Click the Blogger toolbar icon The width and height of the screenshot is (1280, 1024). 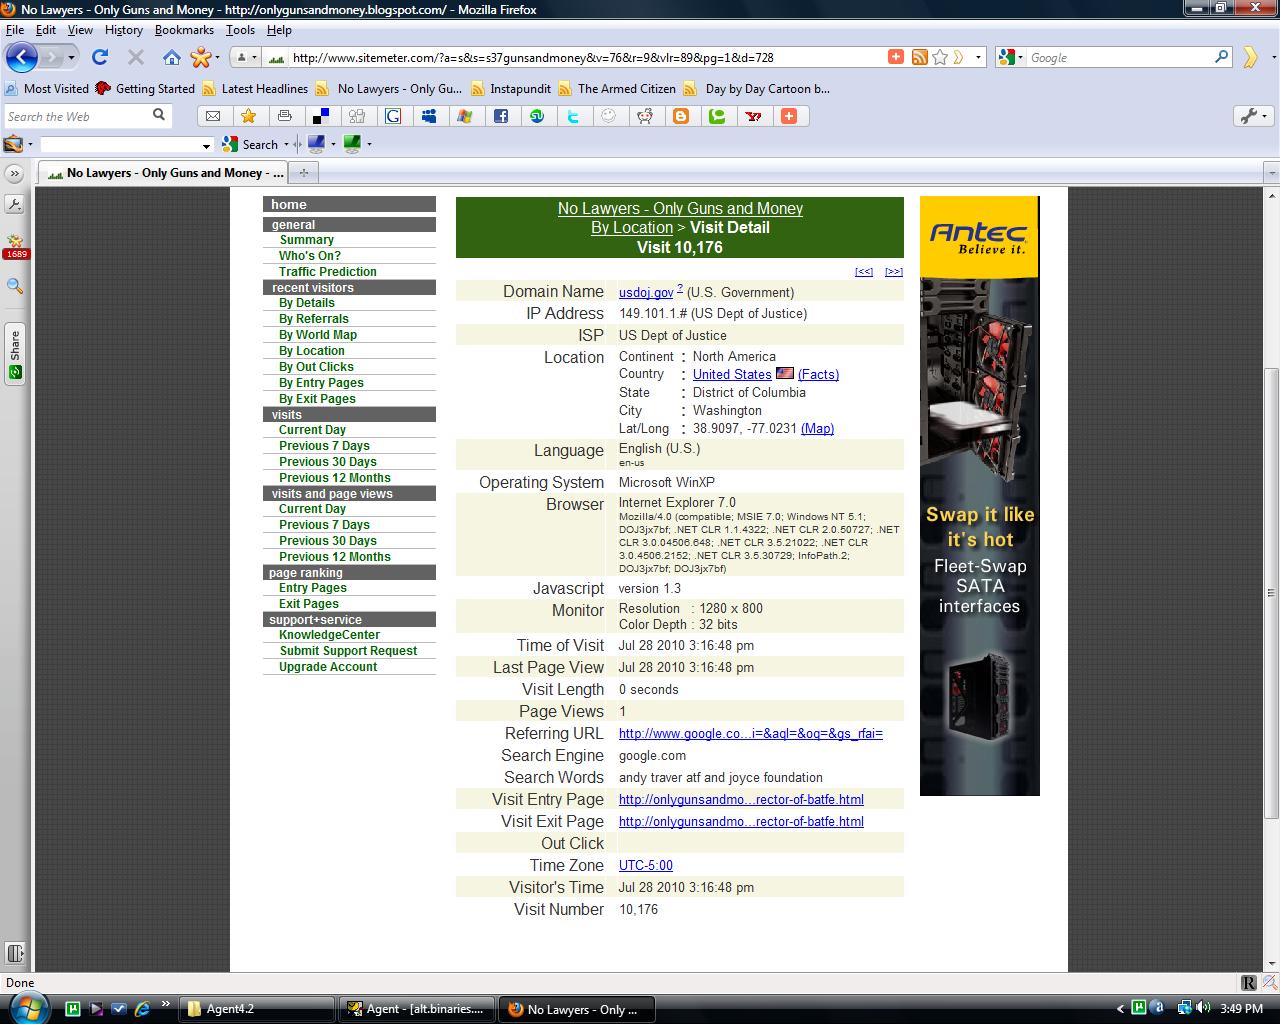681,116
